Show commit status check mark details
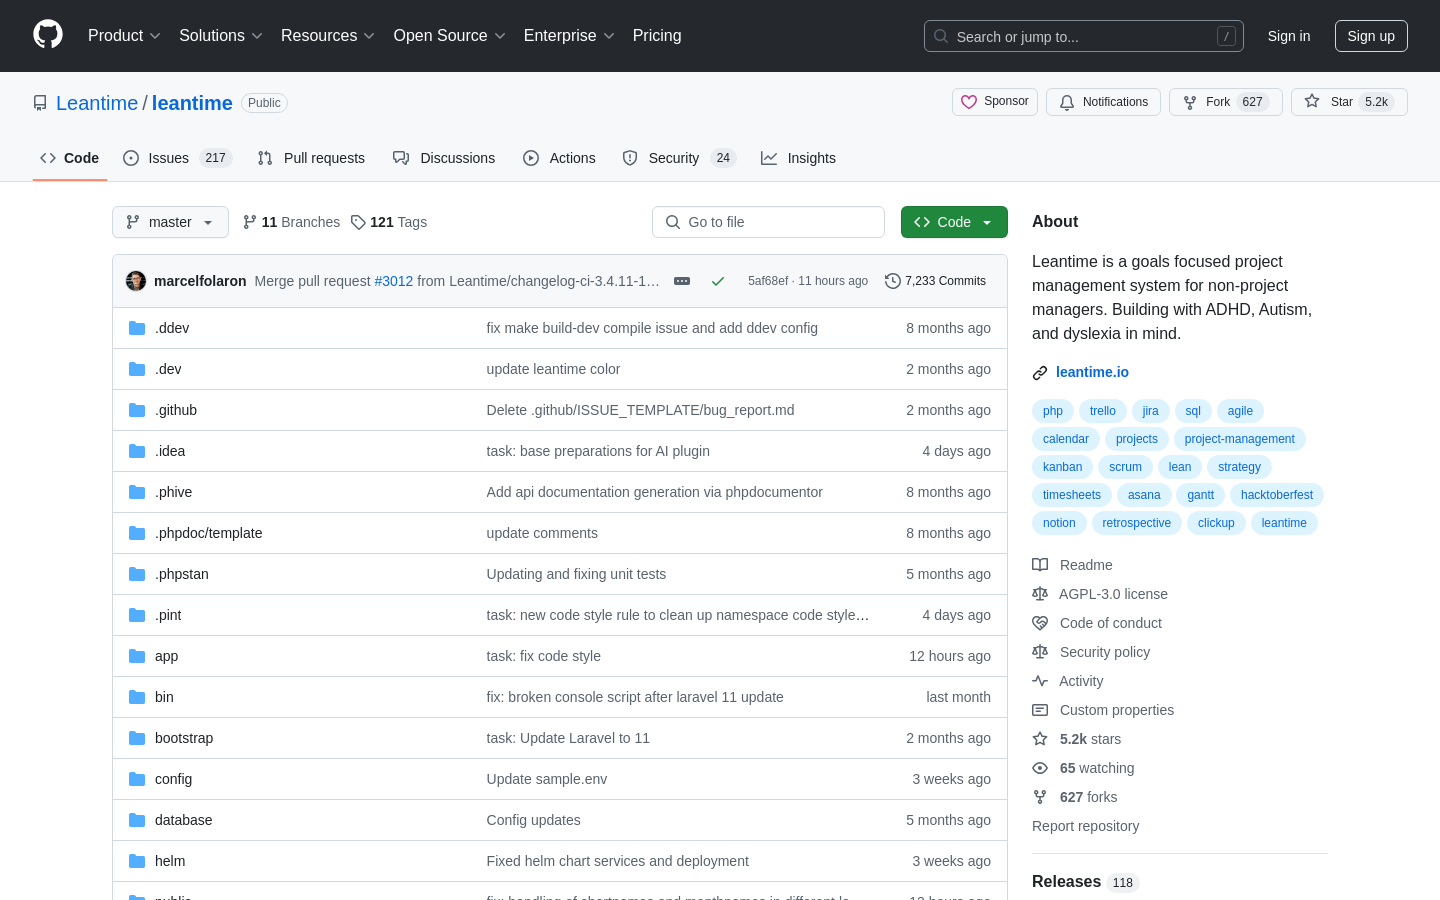The width and height of the screenshot is (1440, 900). (717, 281)
